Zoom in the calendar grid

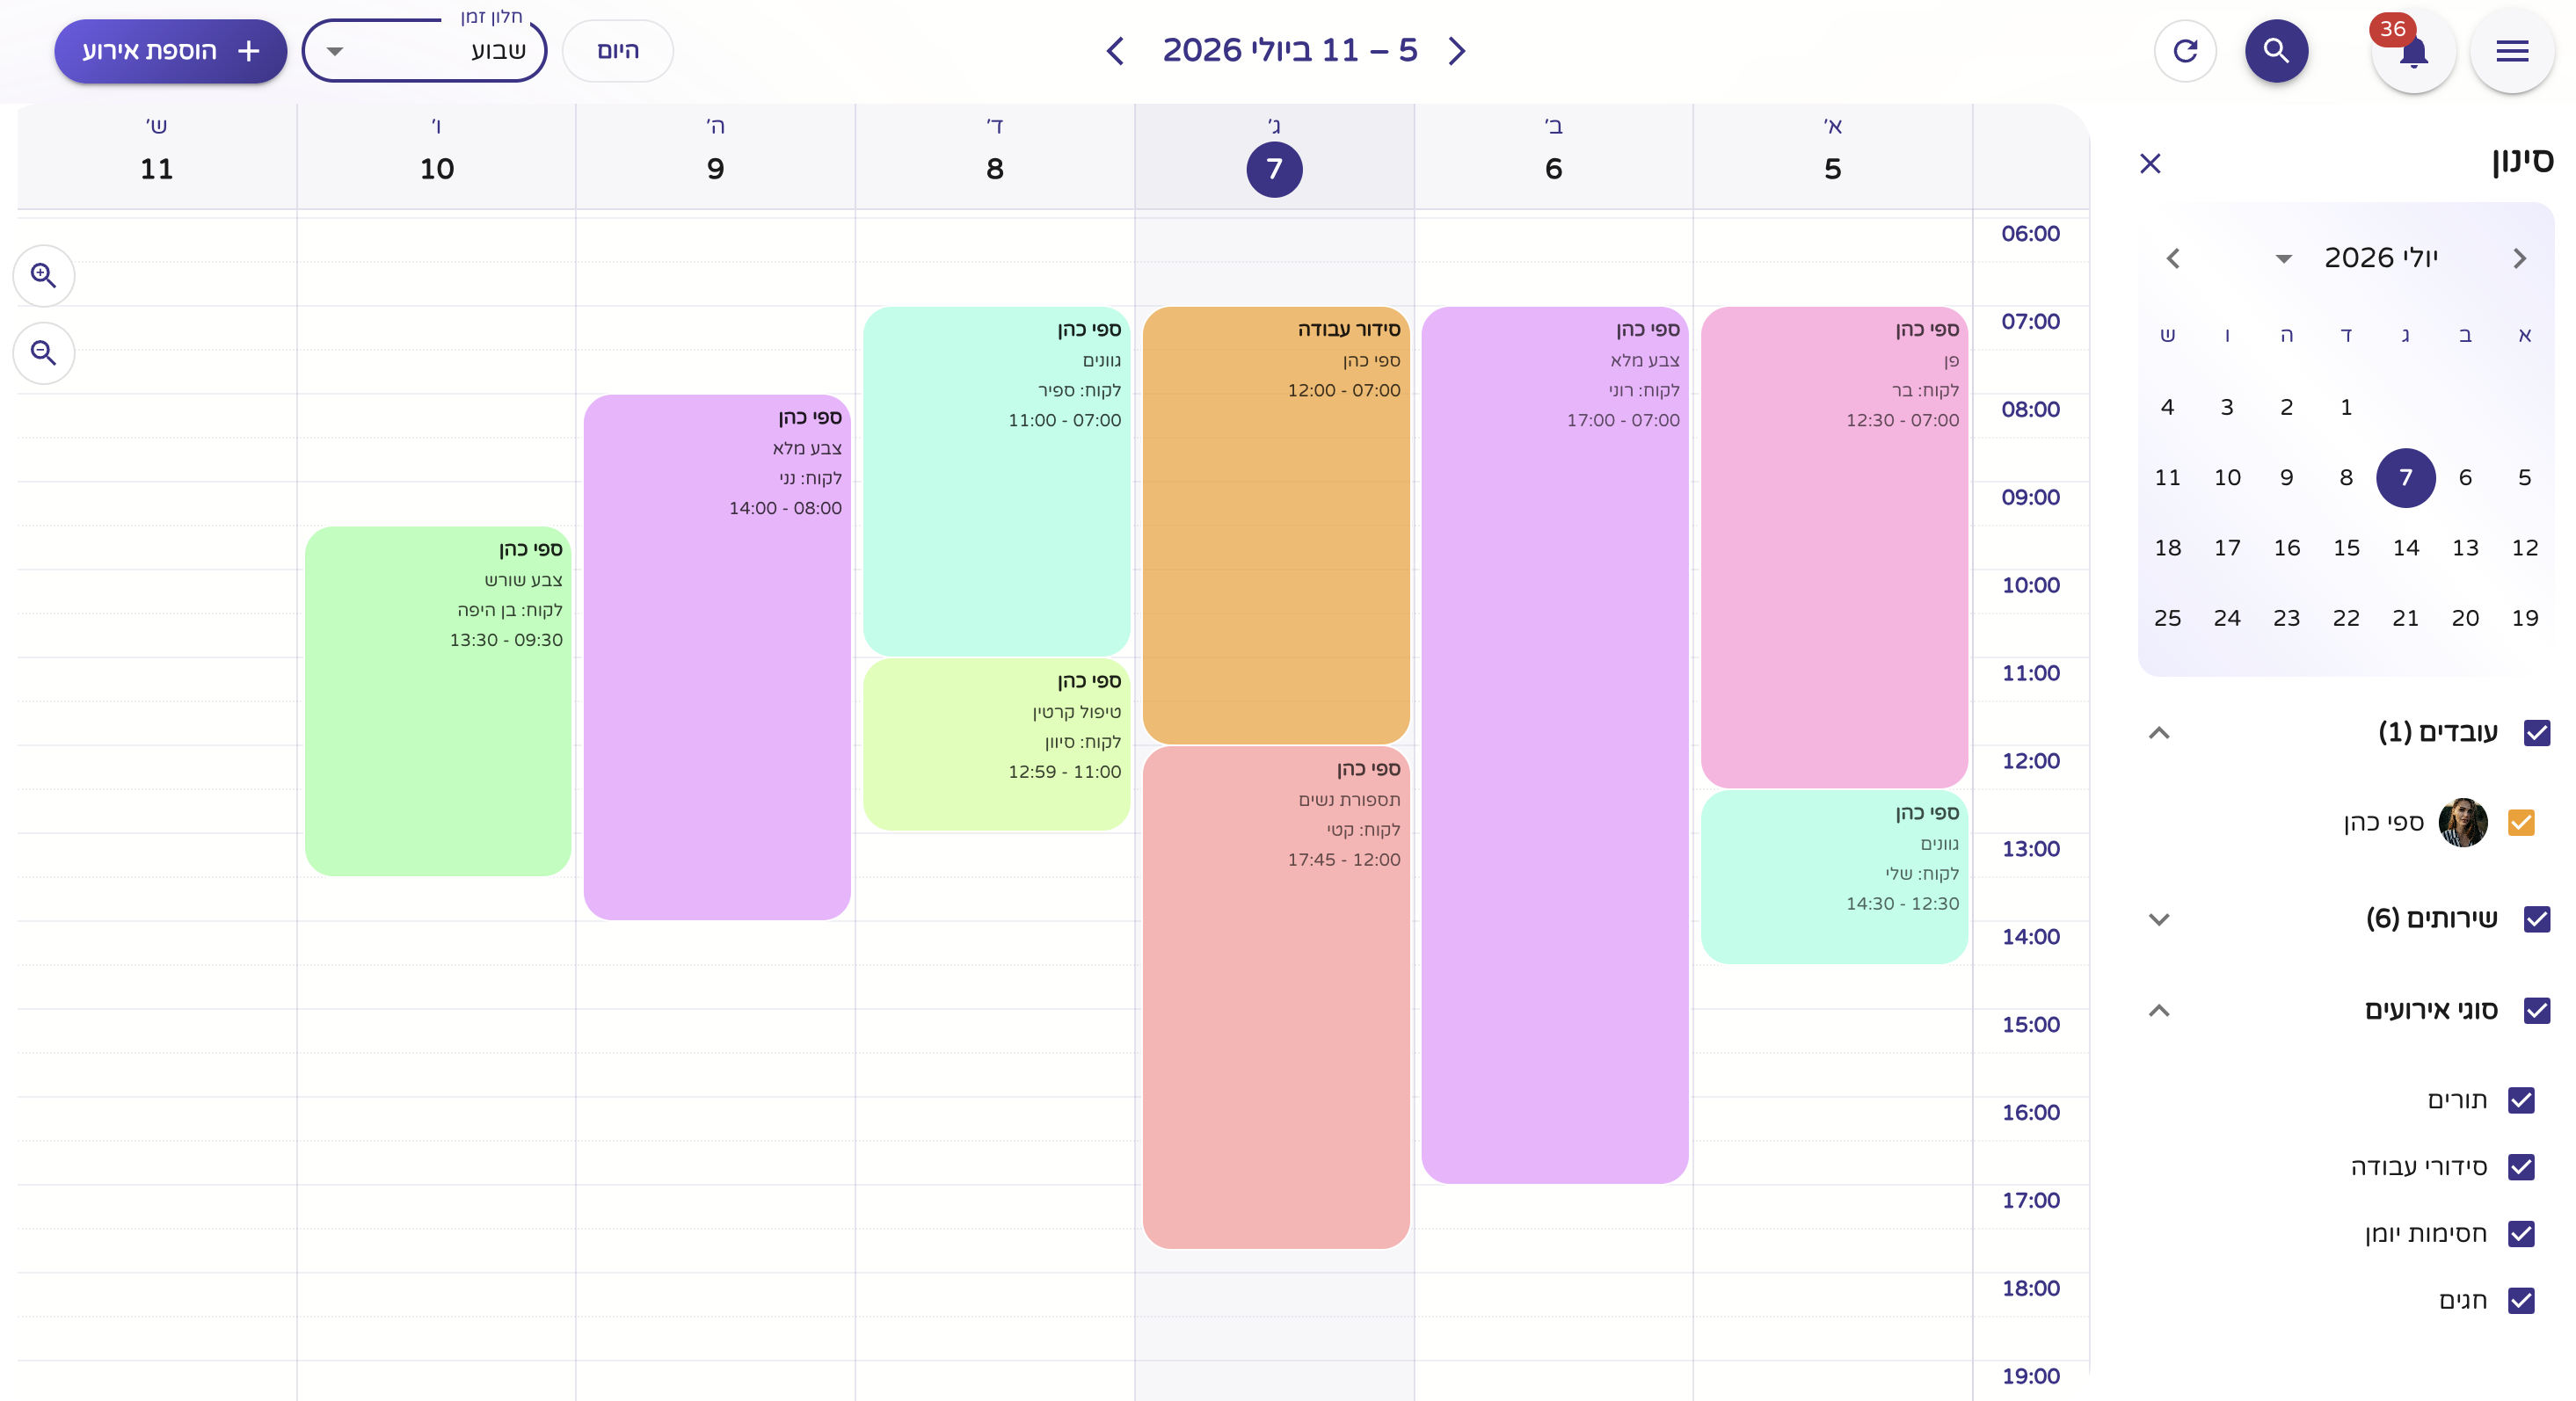tap(43, 275)
